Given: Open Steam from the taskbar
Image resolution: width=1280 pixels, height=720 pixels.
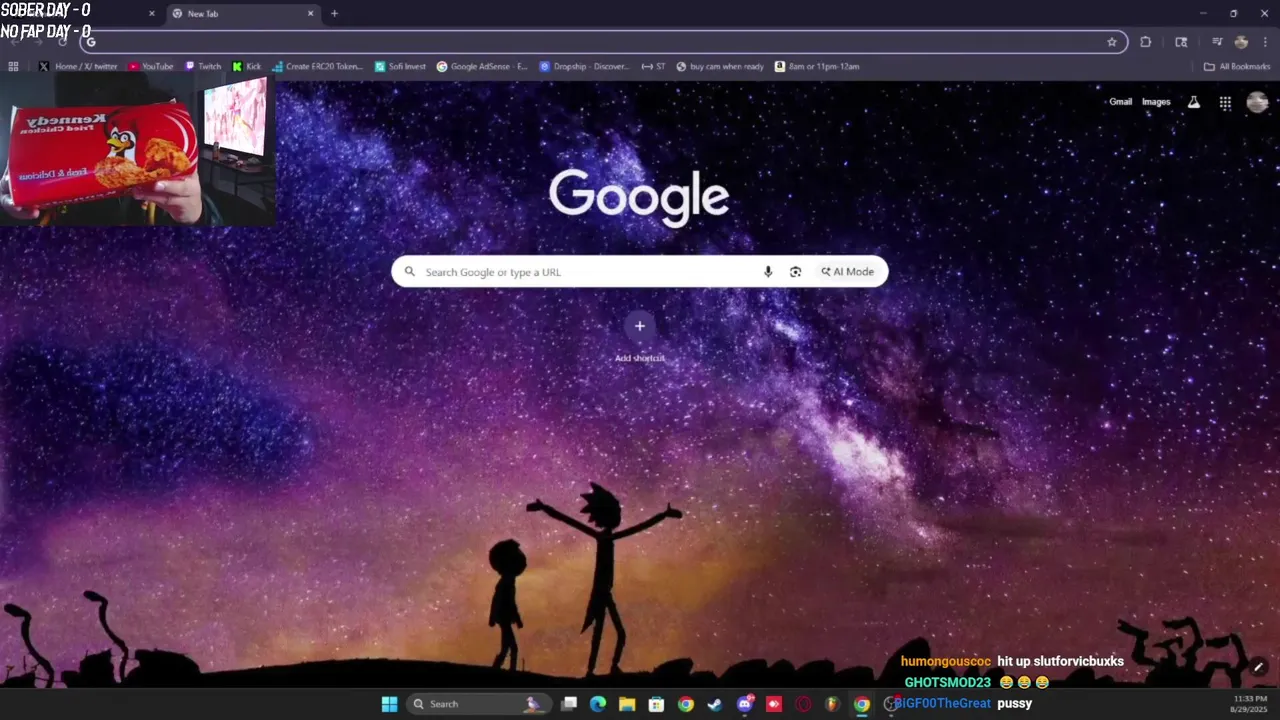Looking at the screenshot, I should click(715, 704).
